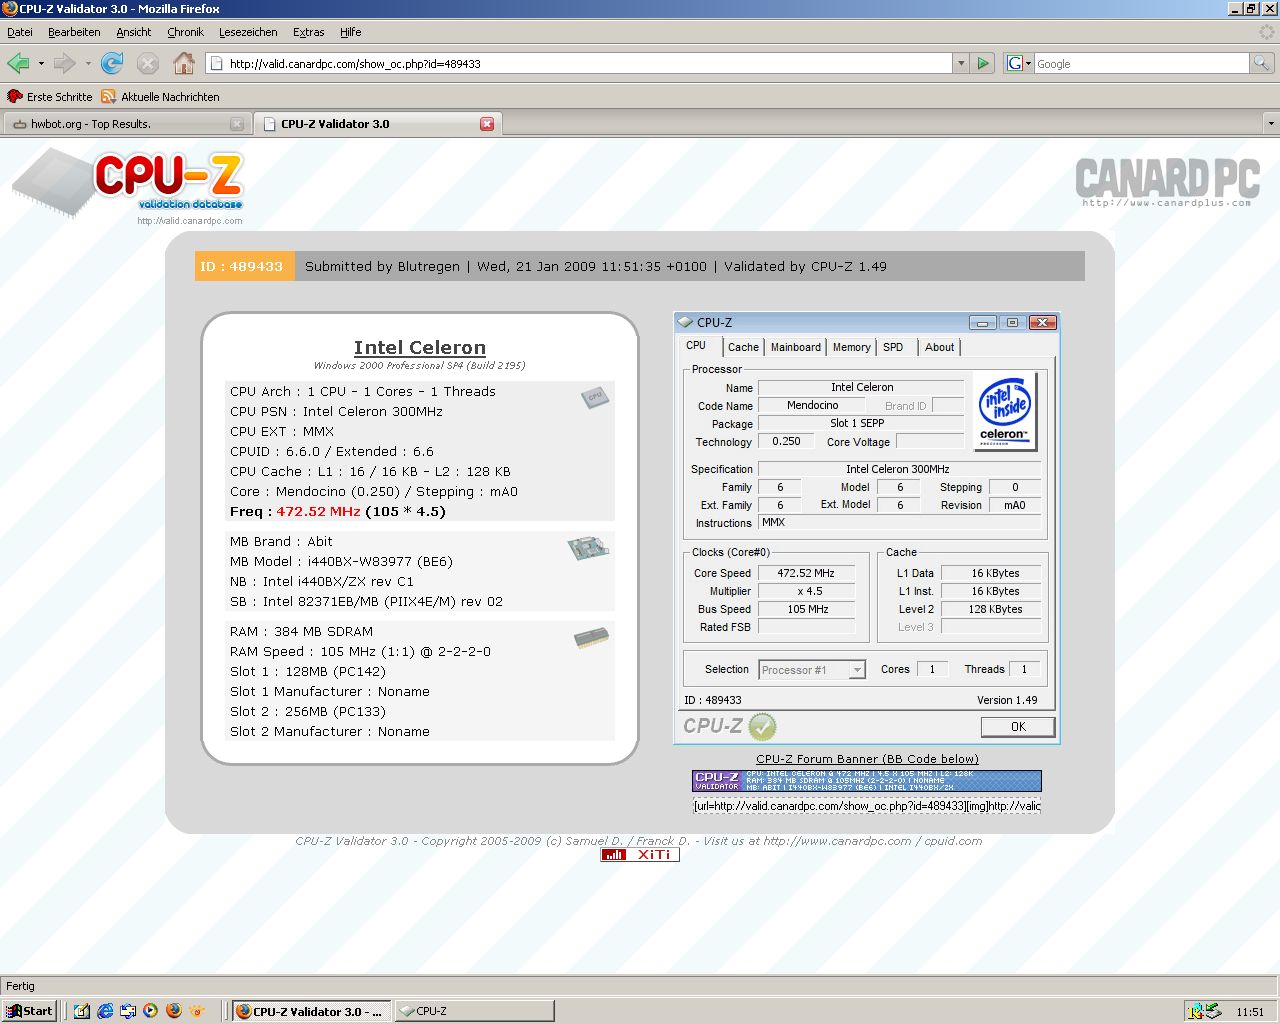Open the Aktuelle Nachrichten feed bookmark
This screenshot has width=1280, height=1024.
(x=161, y=97)
